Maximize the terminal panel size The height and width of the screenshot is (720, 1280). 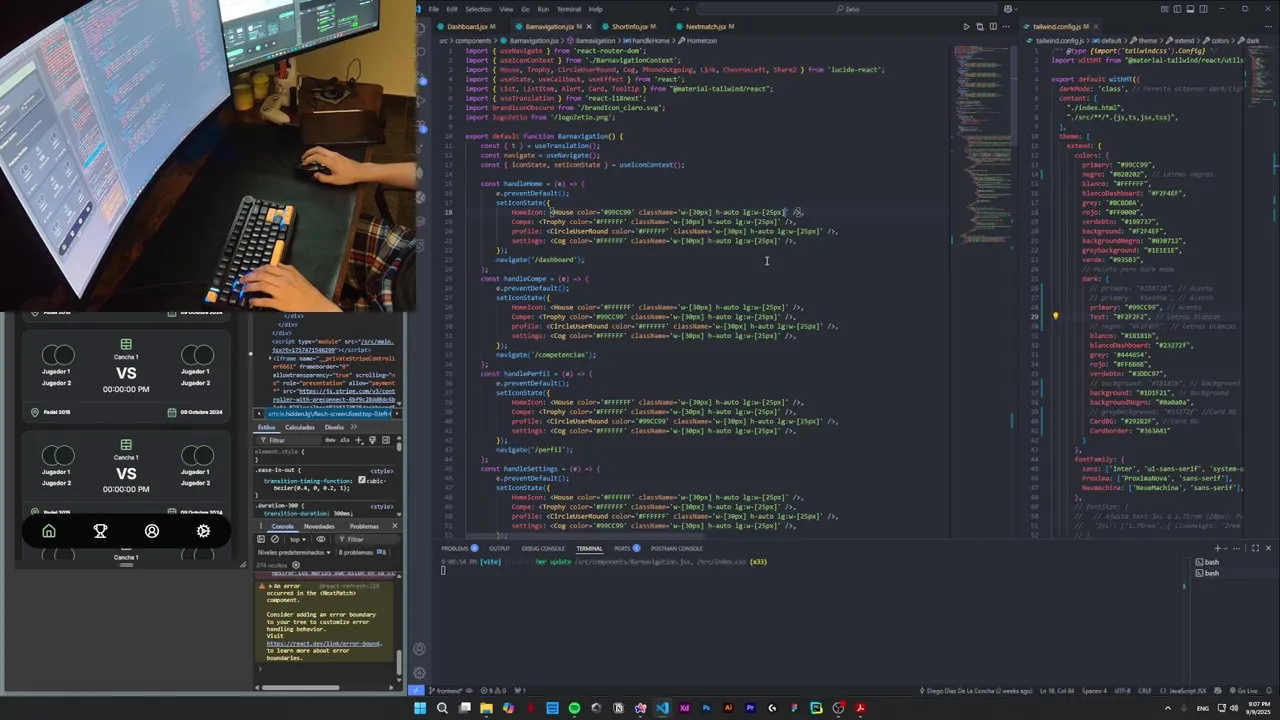pyautogui.click(x=1255, y=548)
